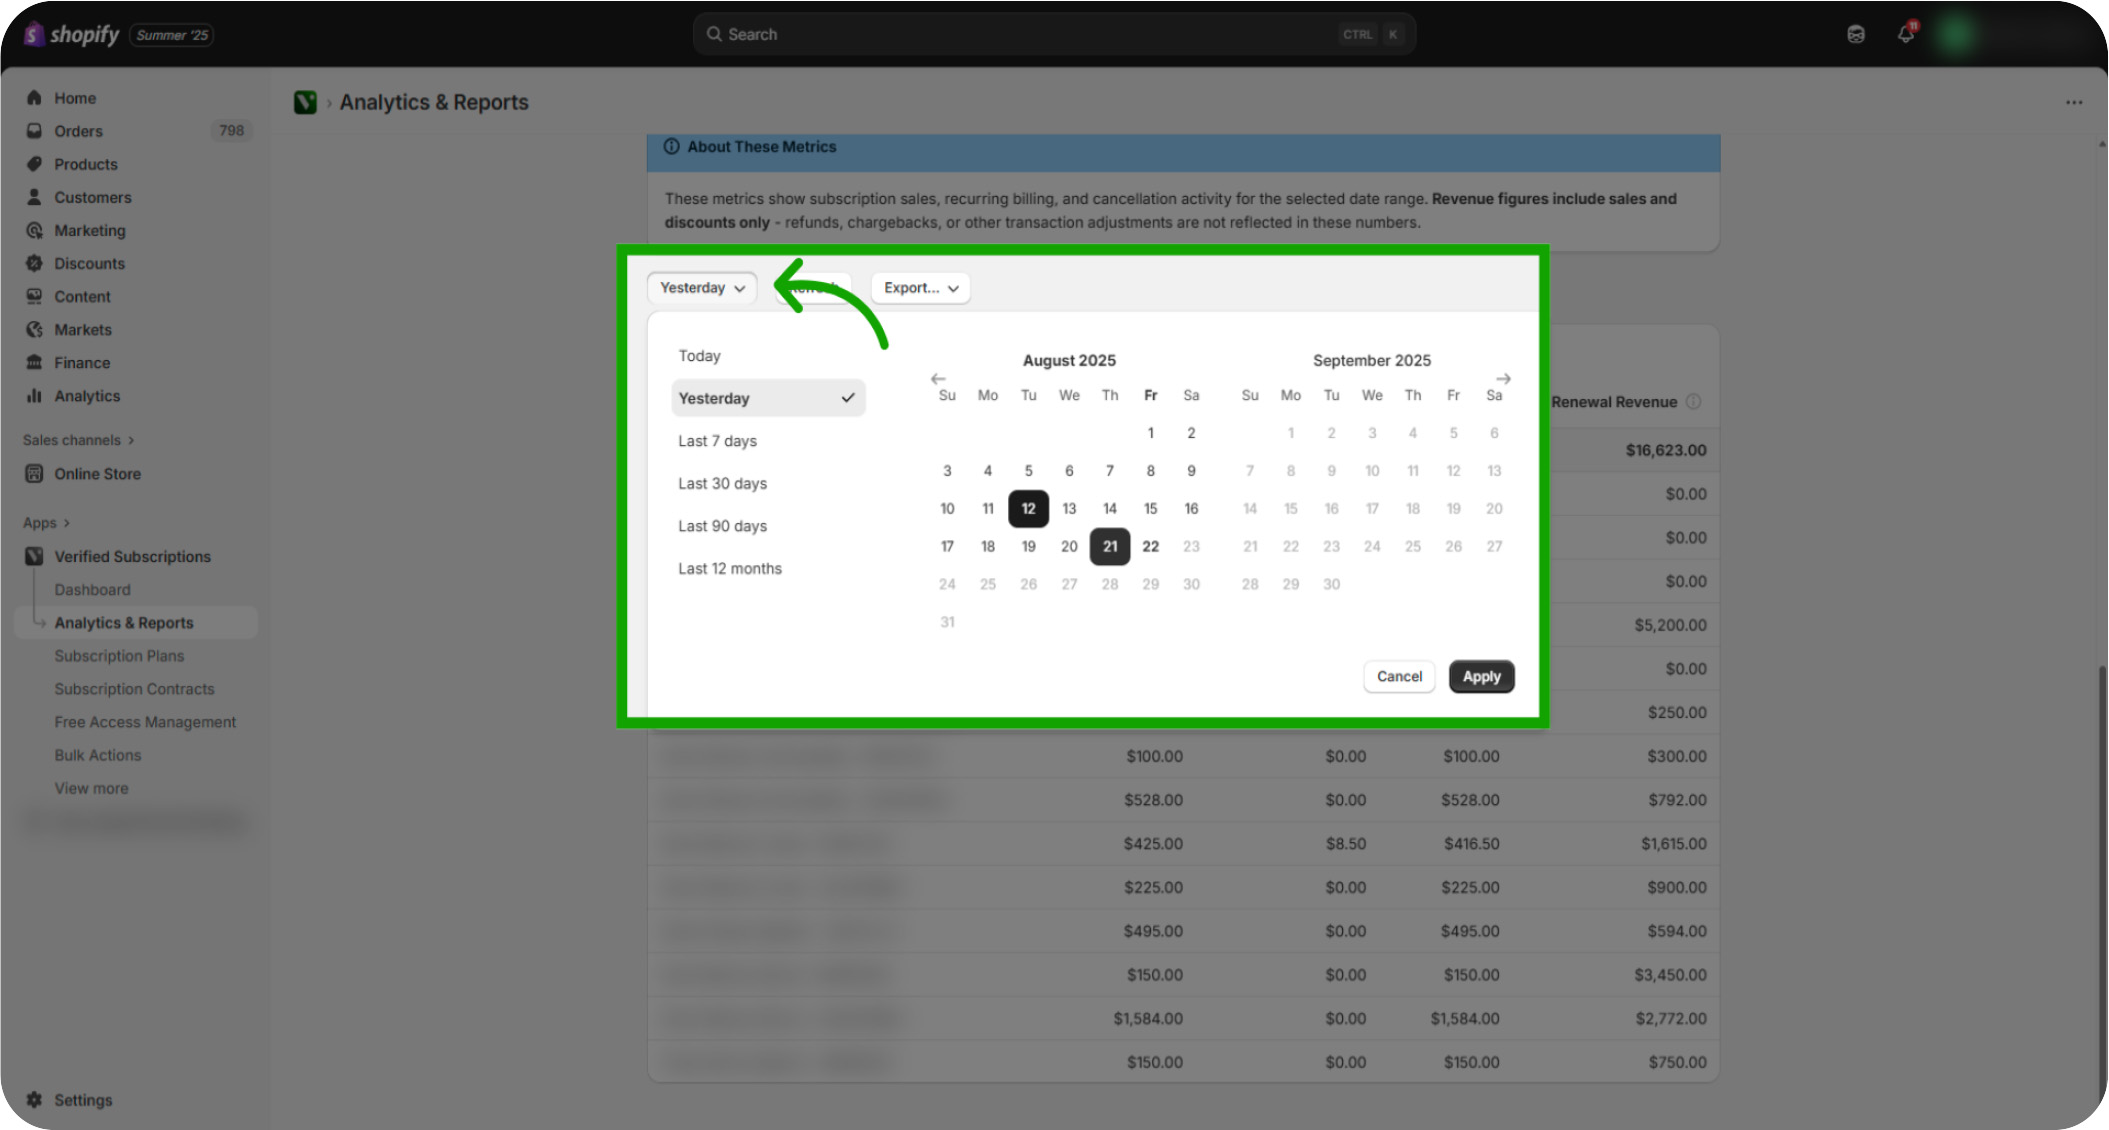The height and width of the screenshot is (1130, 2109).
Task: Click the $8.50 discount cell
Action: coord(1345,843)
